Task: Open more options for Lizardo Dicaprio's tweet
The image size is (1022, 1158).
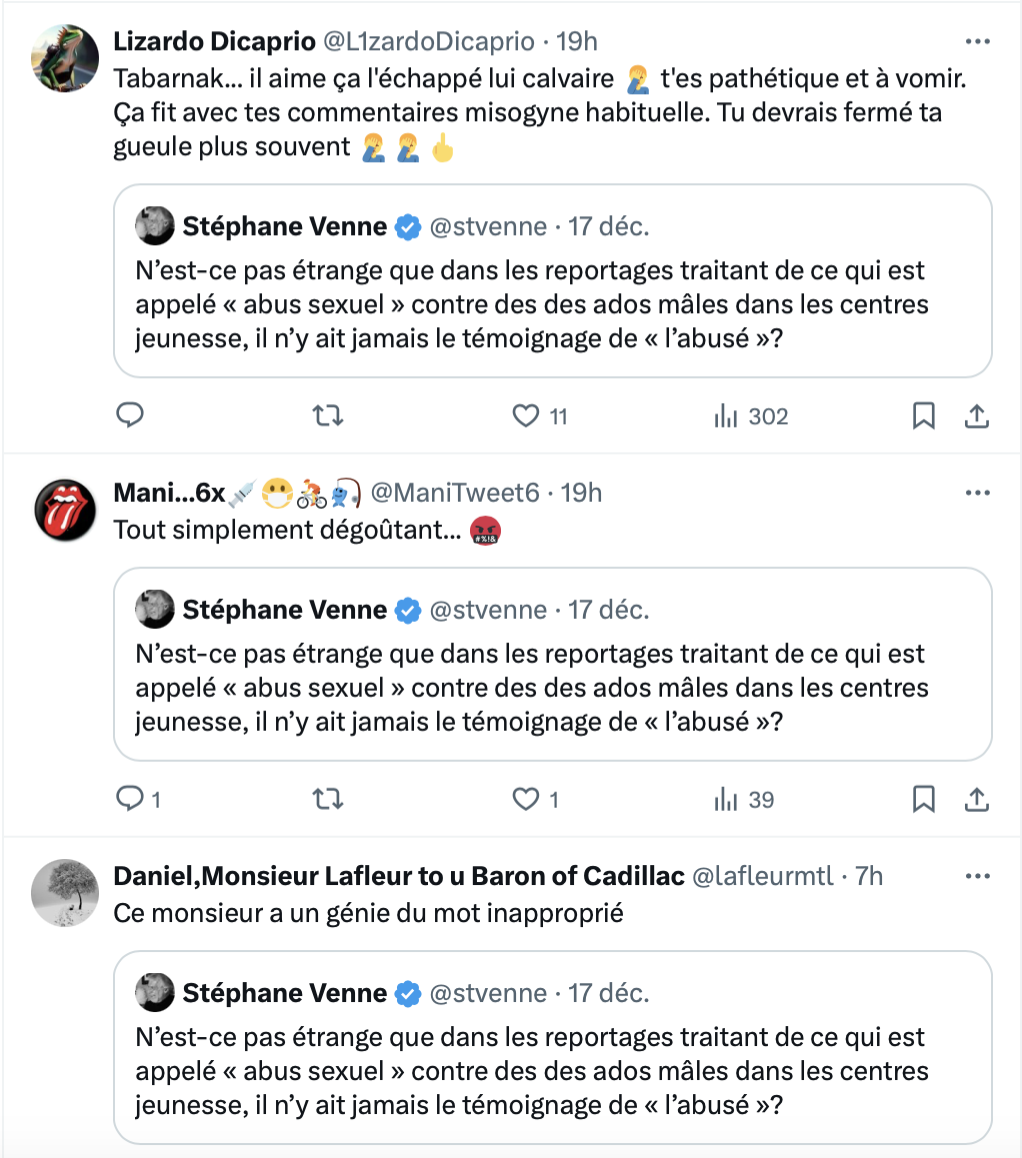Action: pos(978,41)
